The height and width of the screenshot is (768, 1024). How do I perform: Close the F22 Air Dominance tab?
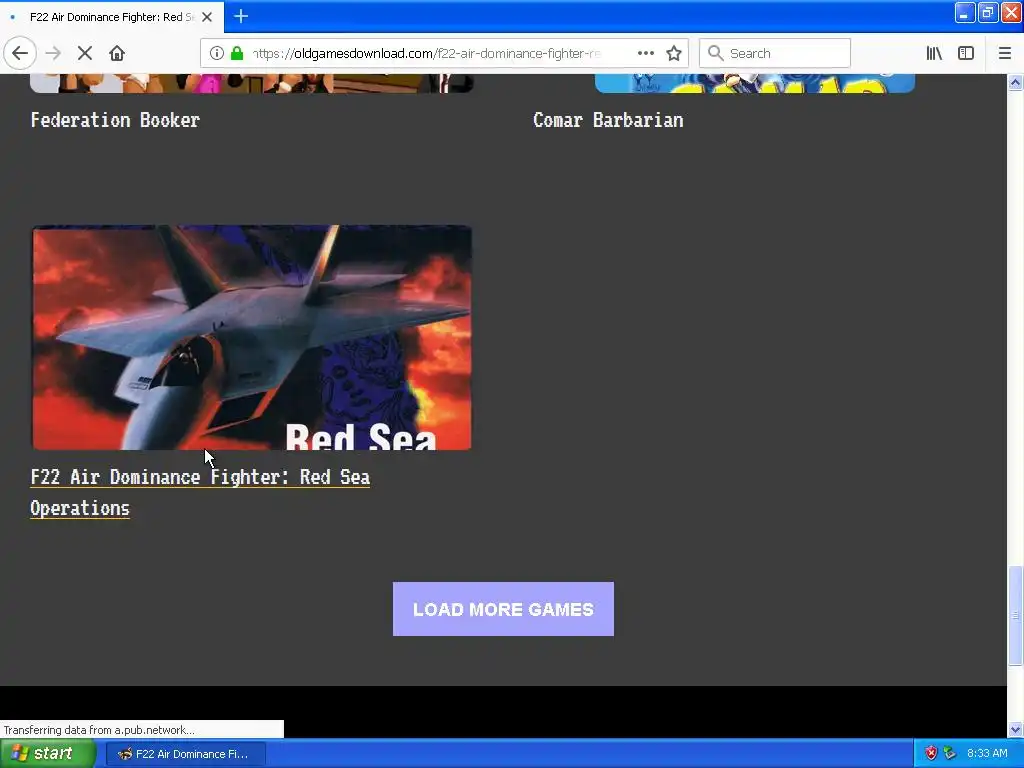point(207,17)
